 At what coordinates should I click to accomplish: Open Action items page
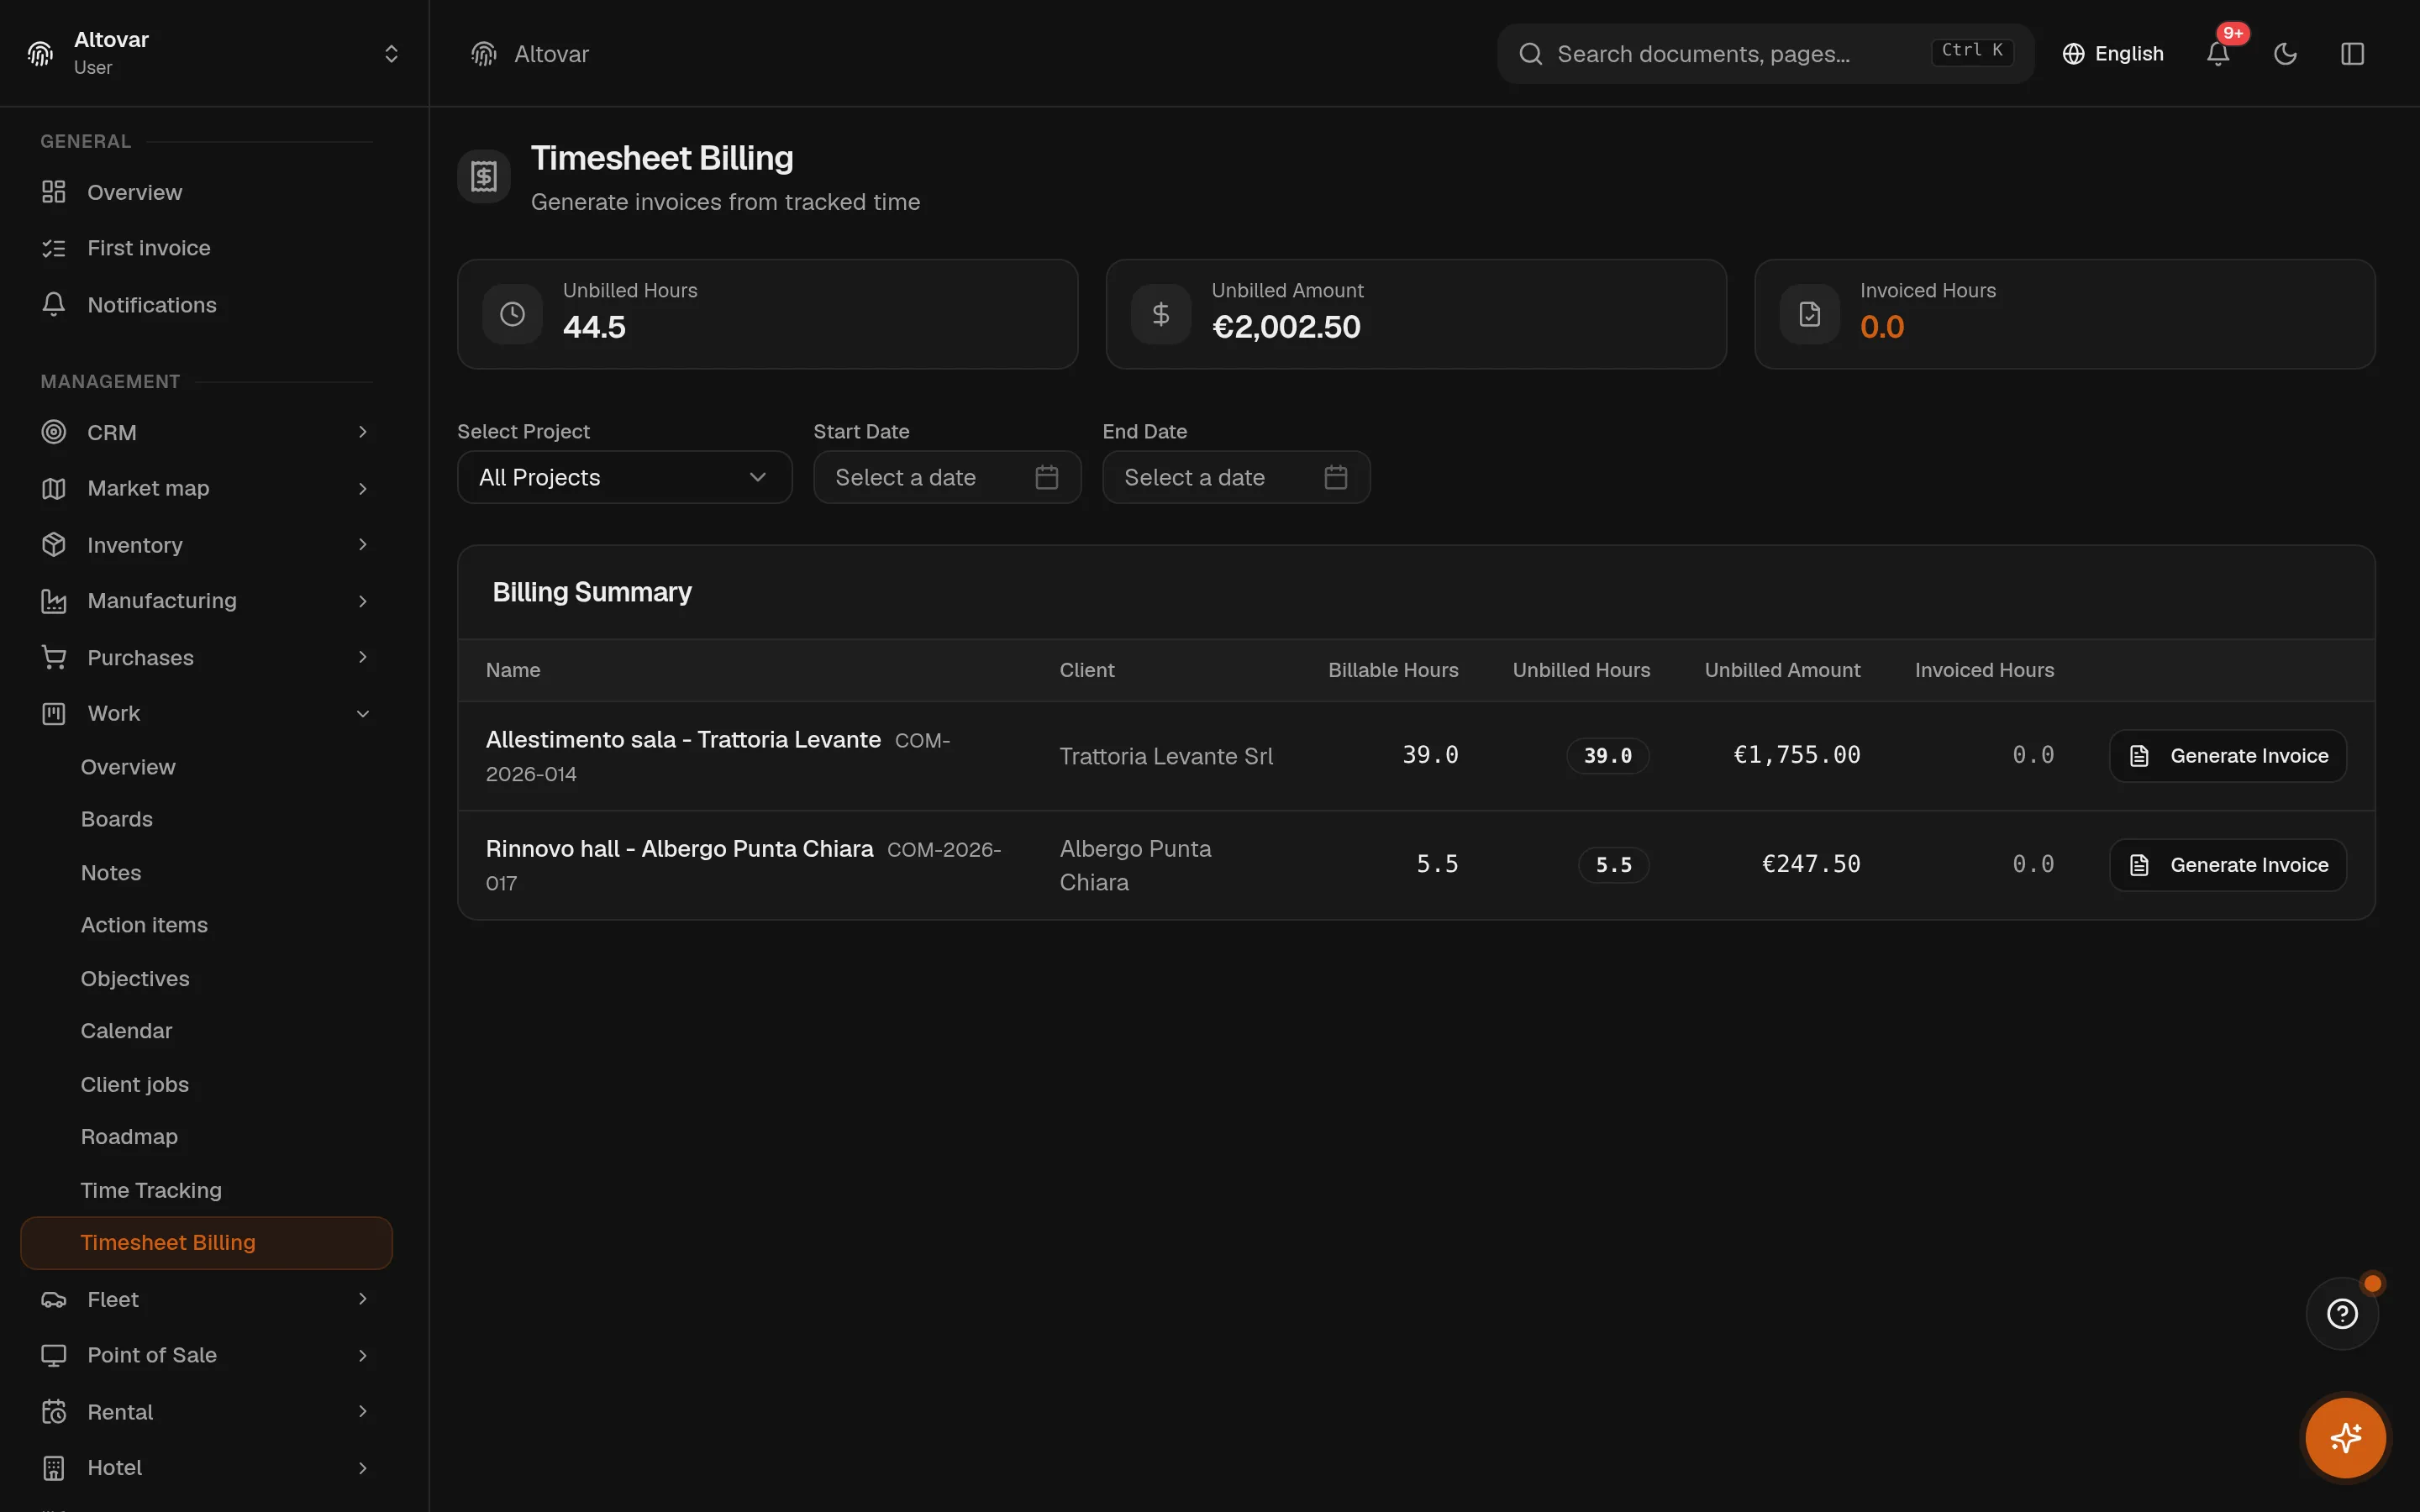coord(206,925)
